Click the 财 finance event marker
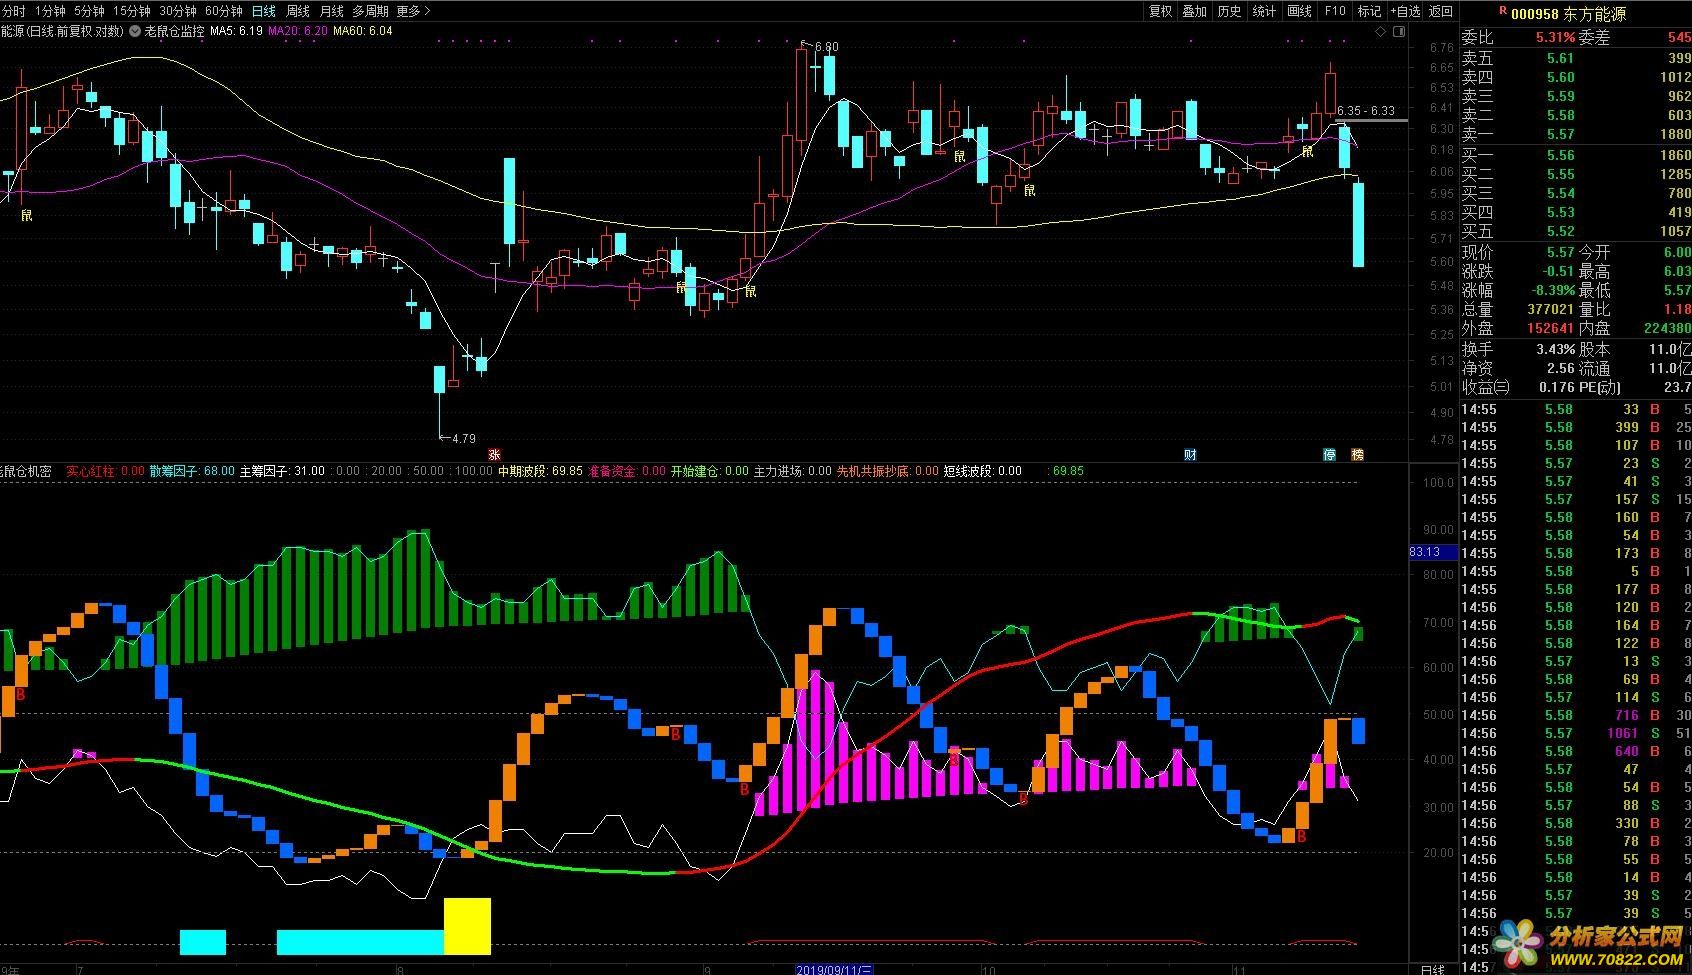1692x975 pixels. [x=1190, y=454]
